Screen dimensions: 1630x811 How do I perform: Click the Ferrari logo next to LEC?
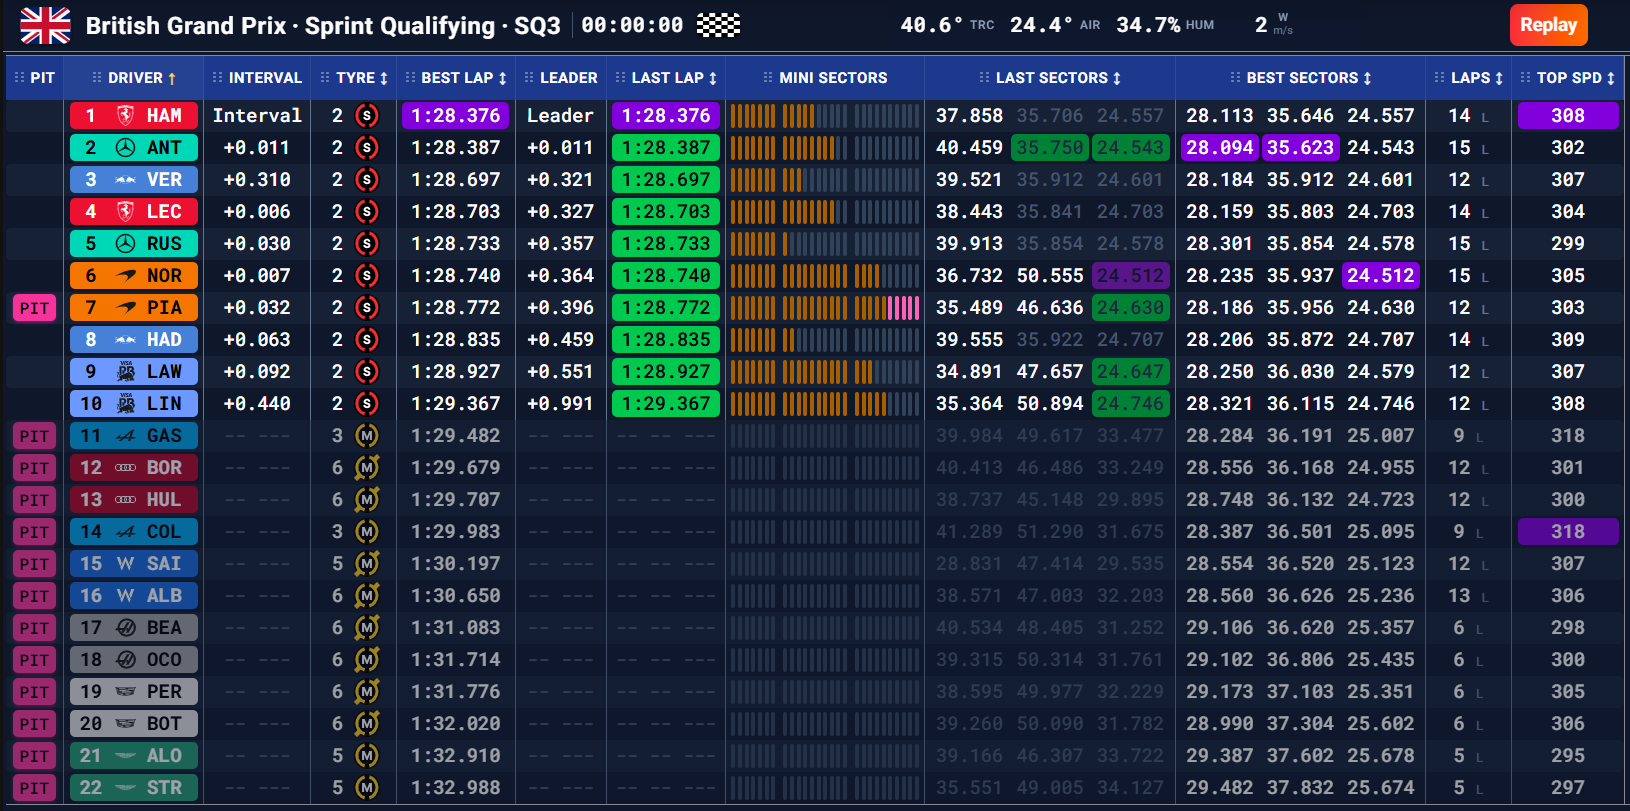tap(125, 212)
